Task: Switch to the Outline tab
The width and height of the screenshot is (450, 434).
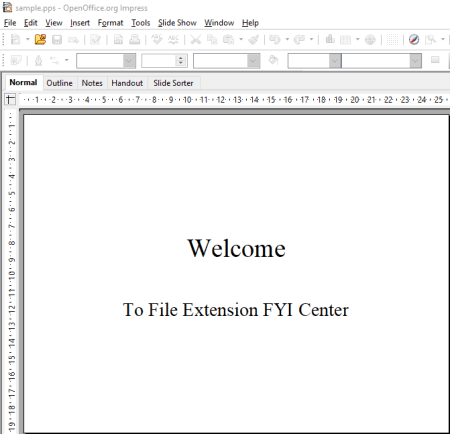Action: pos(59,83)
